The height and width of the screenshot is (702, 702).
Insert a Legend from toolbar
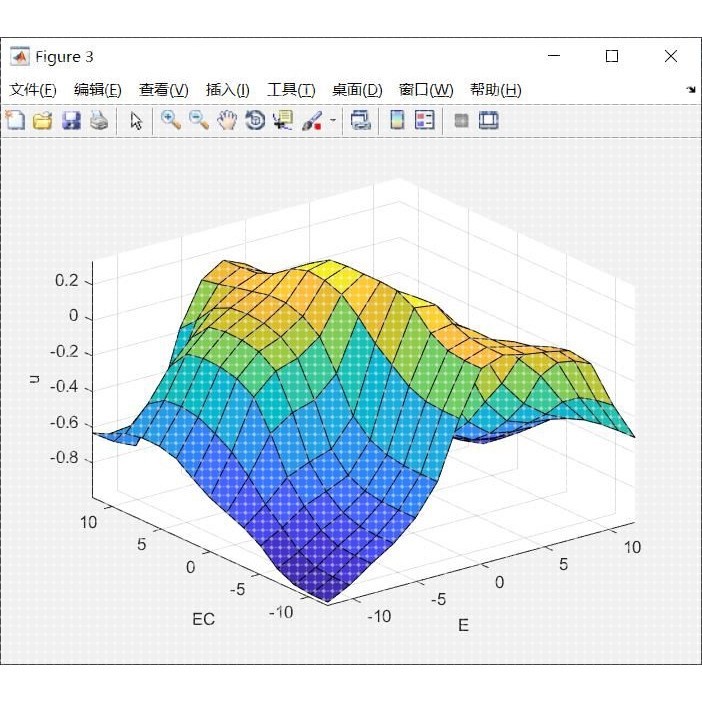tap(424, 120)
